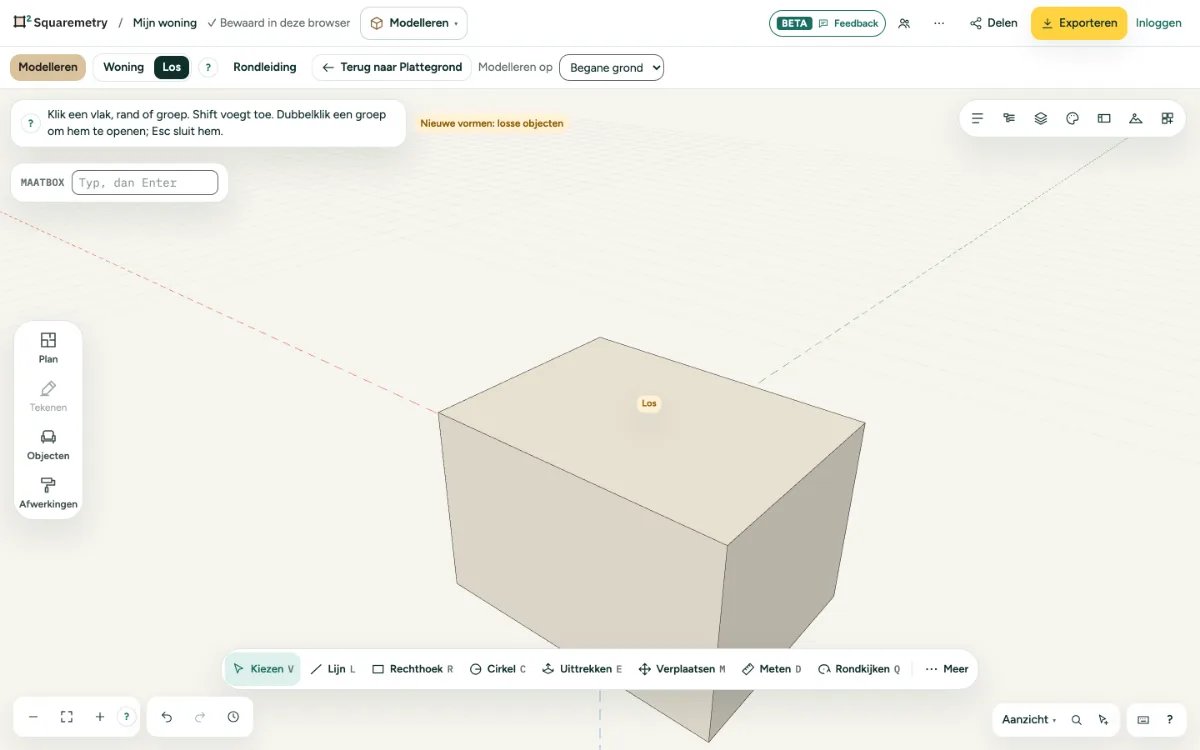Select the Kiezen selection tool
This screenshot has height=750, width=1200.
click(263, 669)
